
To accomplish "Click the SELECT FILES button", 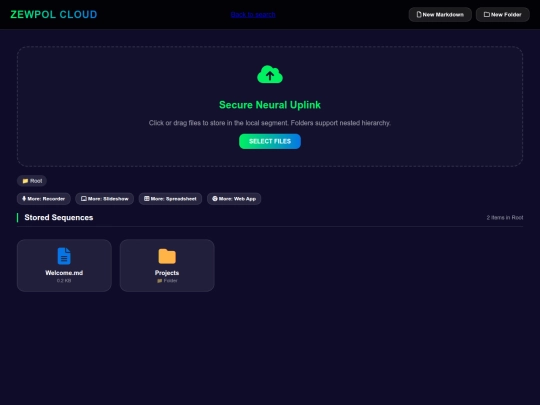I will pos(270,141).
